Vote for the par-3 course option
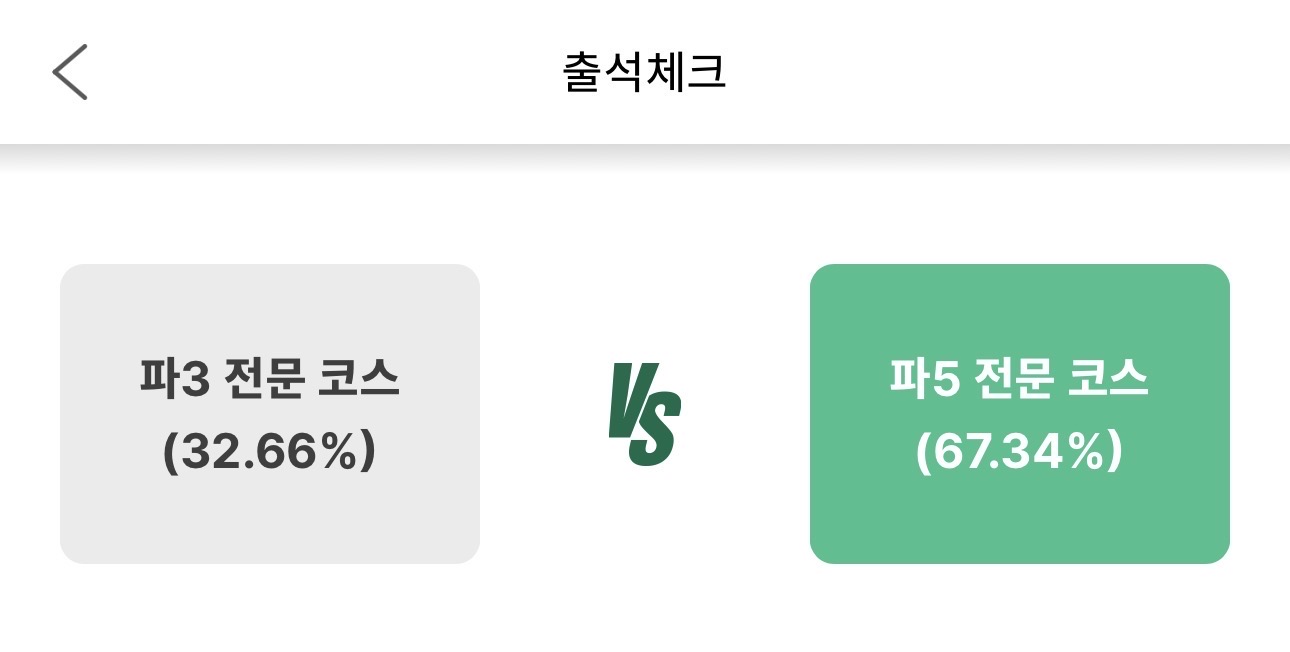This screenshot has height=652, width=1290. [x=270, y=414]
